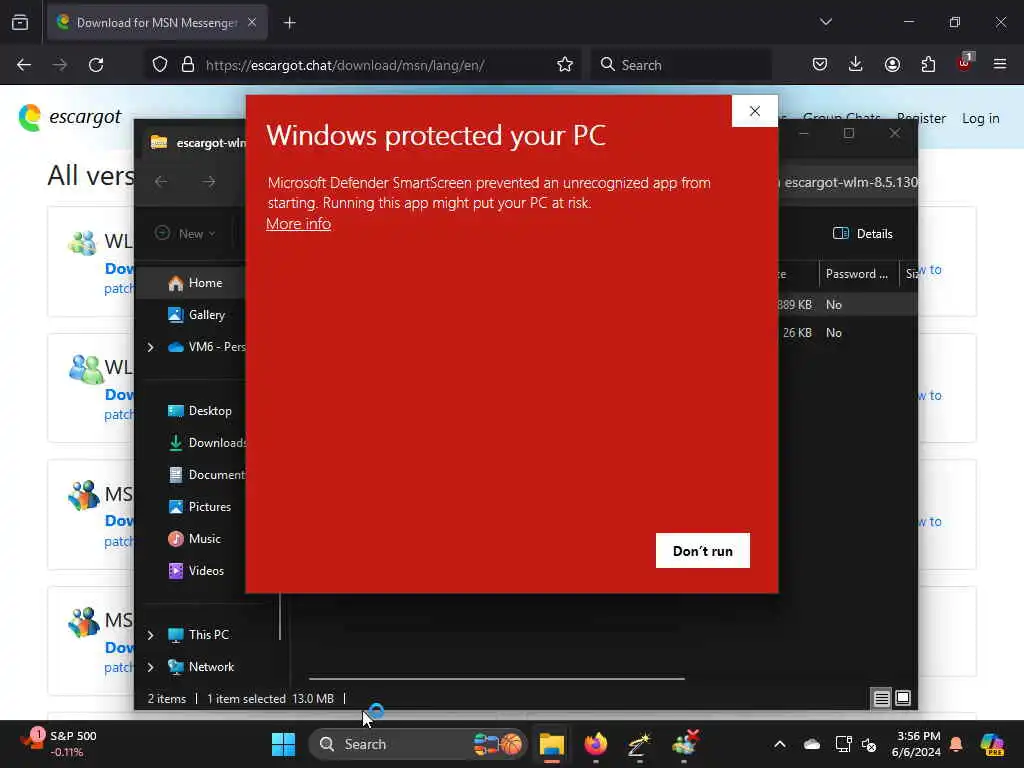The image size is (1024, 768).
Task: Open Pictures folder in Explorer sidebar
Action: [x=199, y=507]
